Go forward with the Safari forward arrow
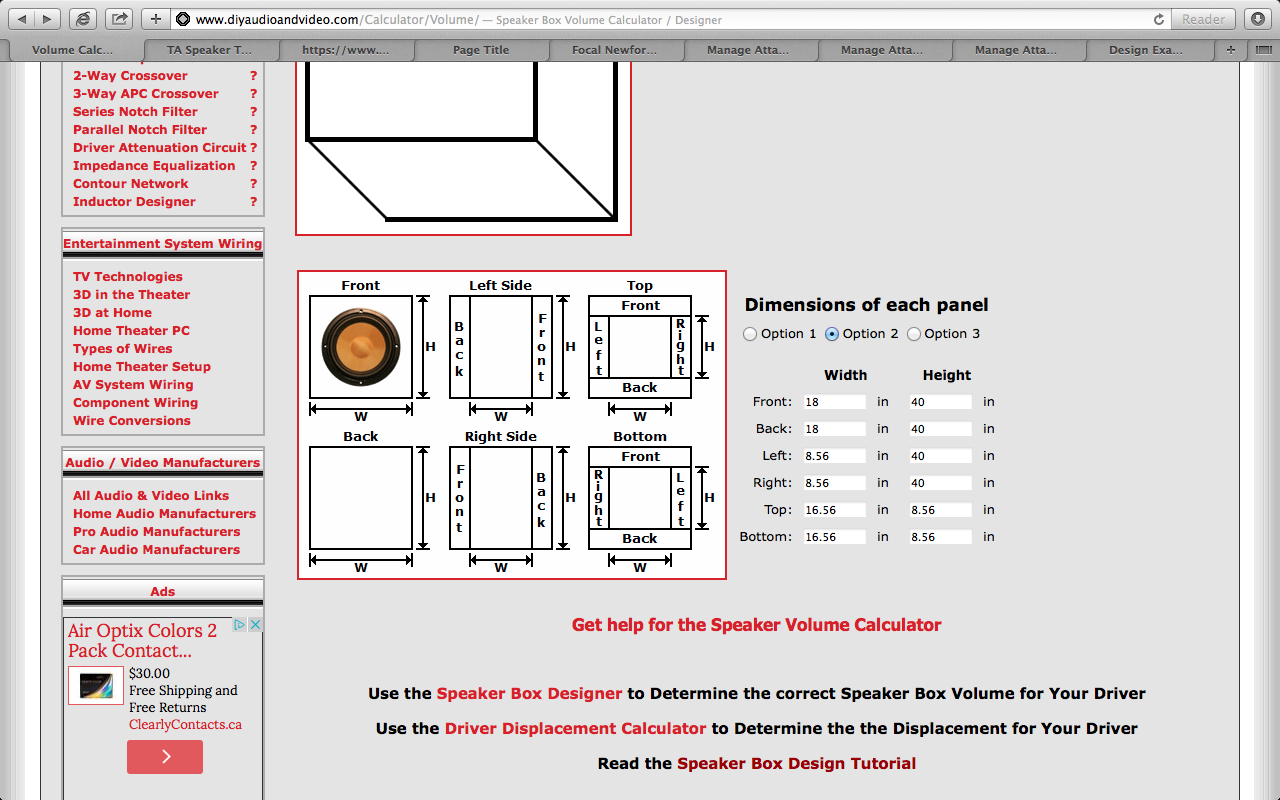This screenshot has width=1280, height=800. tap(48, 19)
